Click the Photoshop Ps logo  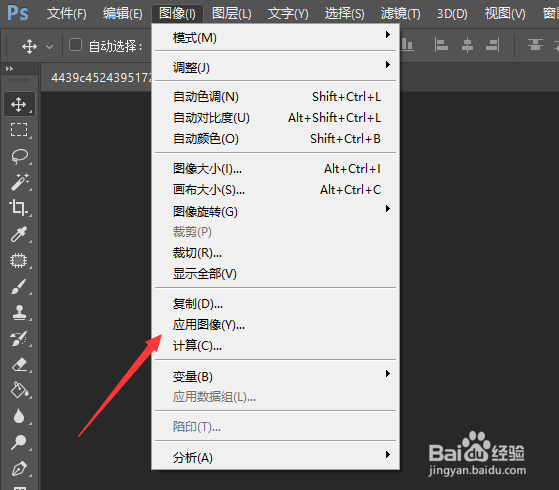point(17,14)
